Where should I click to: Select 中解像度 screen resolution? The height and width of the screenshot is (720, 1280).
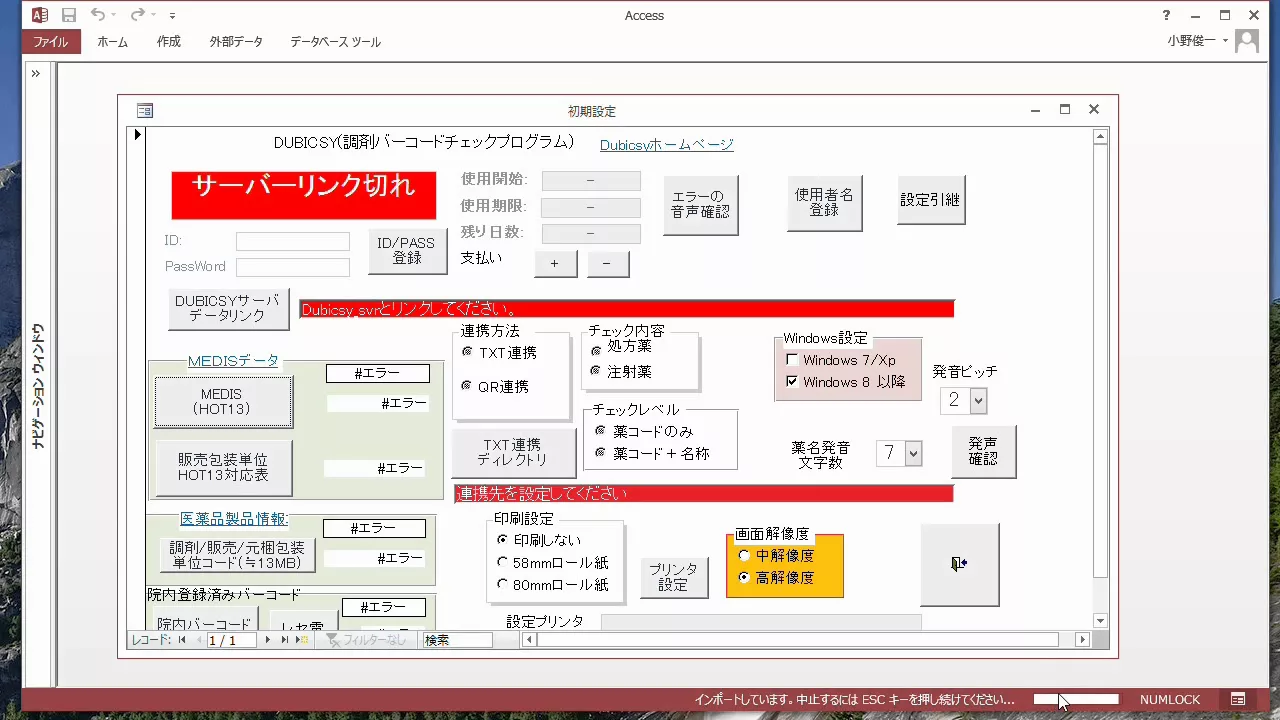coord(743,555)
